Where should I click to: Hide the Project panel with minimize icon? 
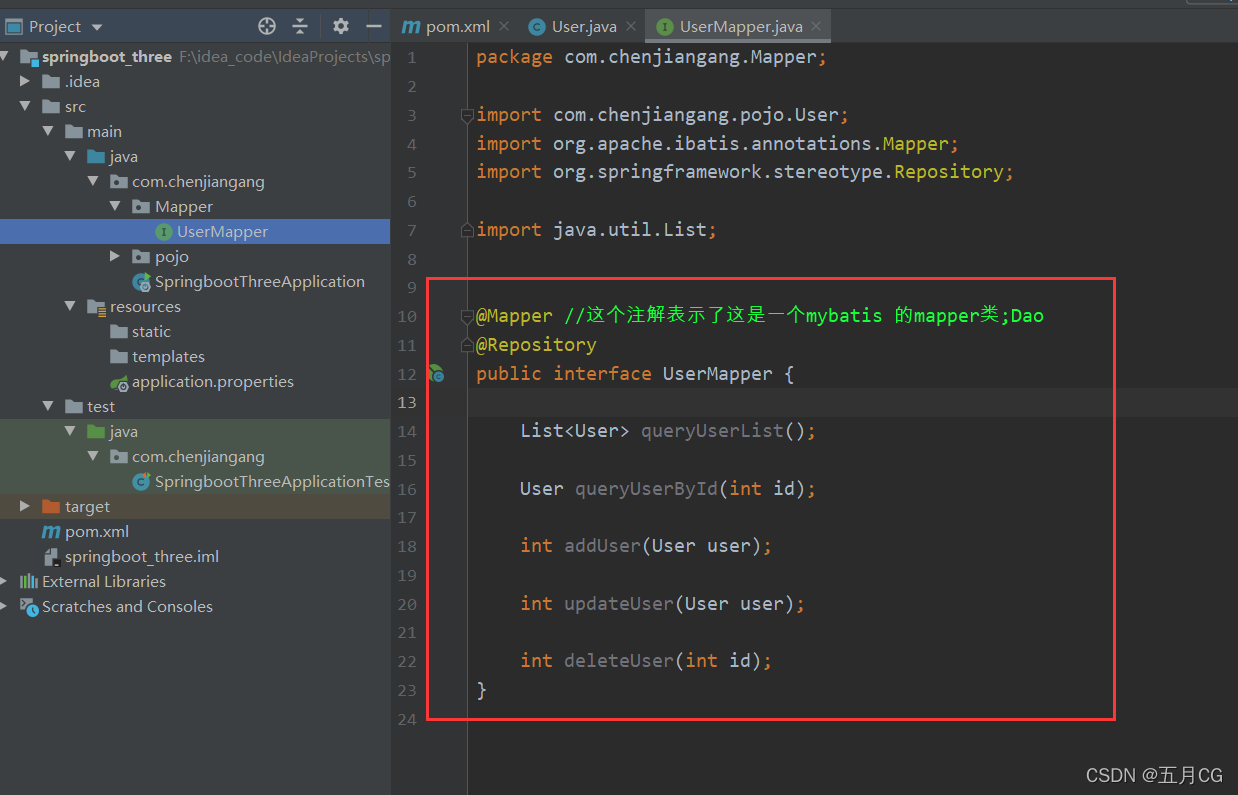(374, 26)
